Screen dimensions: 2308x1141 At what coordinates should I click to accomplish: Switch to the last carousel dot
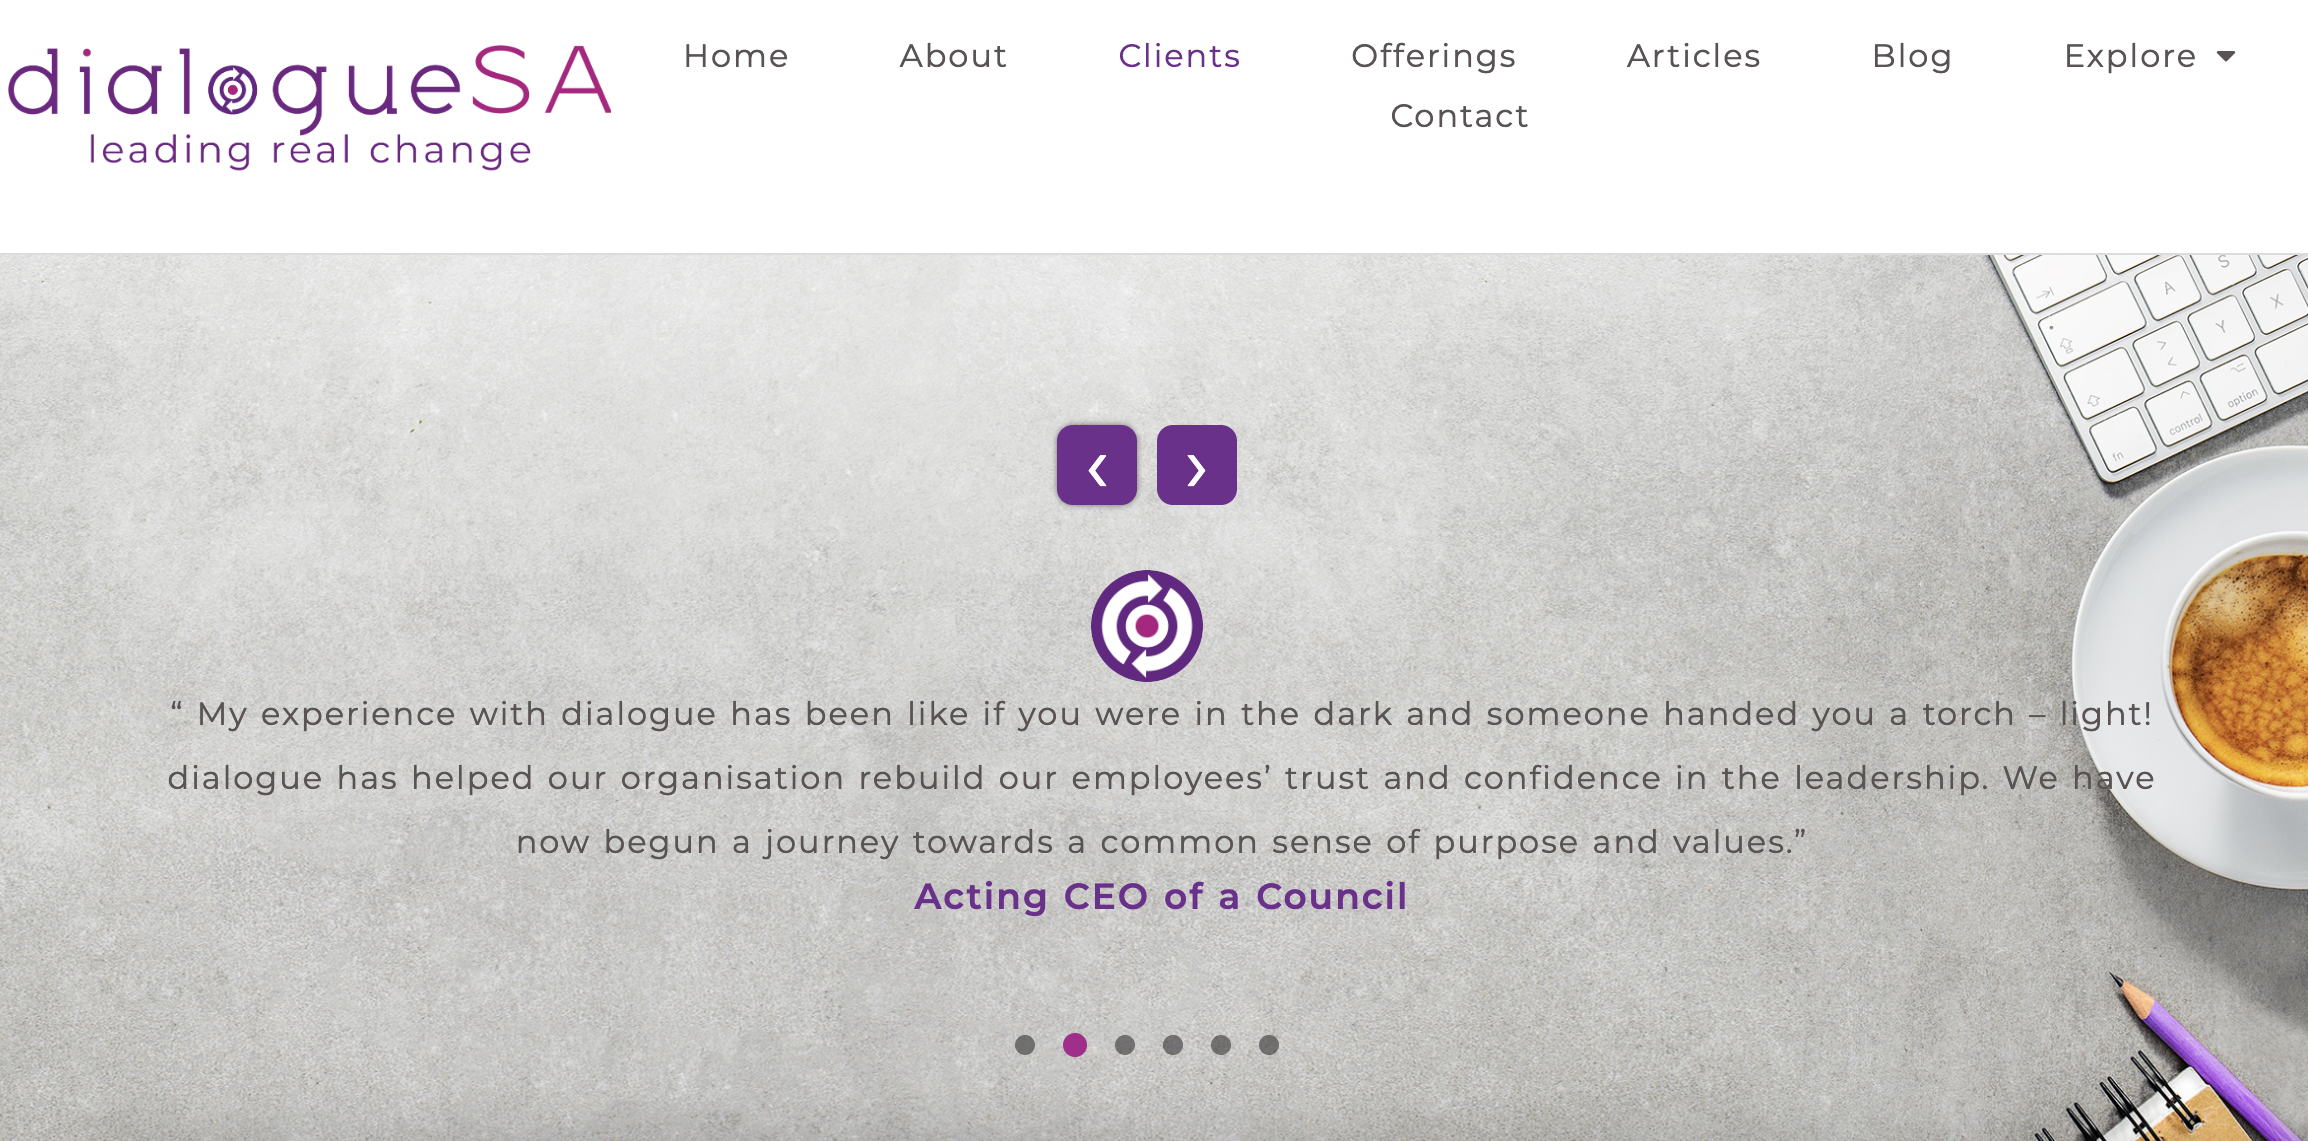[x=1269, y=1045]
